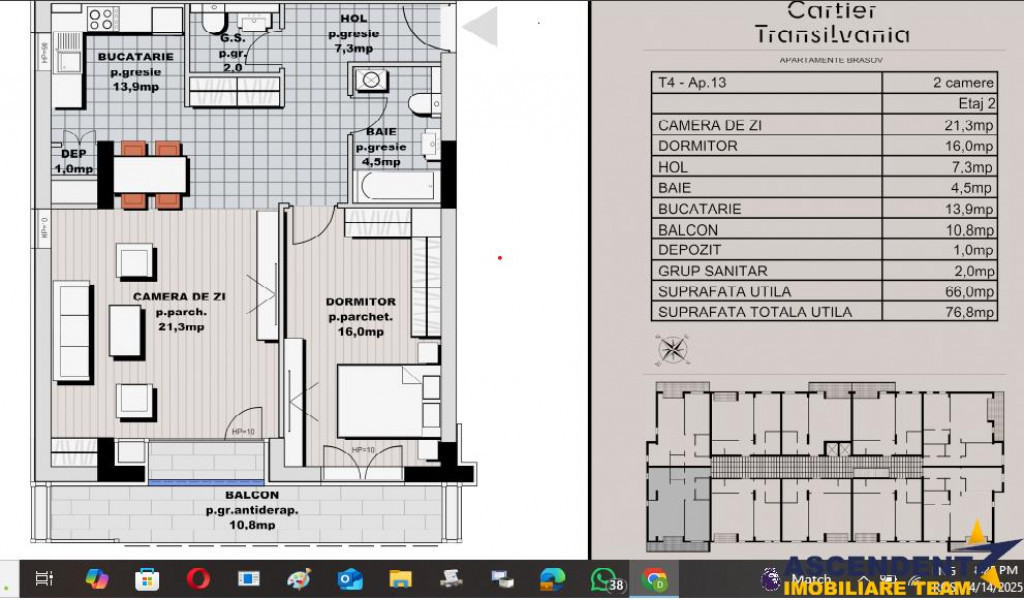The width and height of the screenshot is (1024, 600).
Task: Click the Cartier Transilvania title
Action: coord(832,24)
